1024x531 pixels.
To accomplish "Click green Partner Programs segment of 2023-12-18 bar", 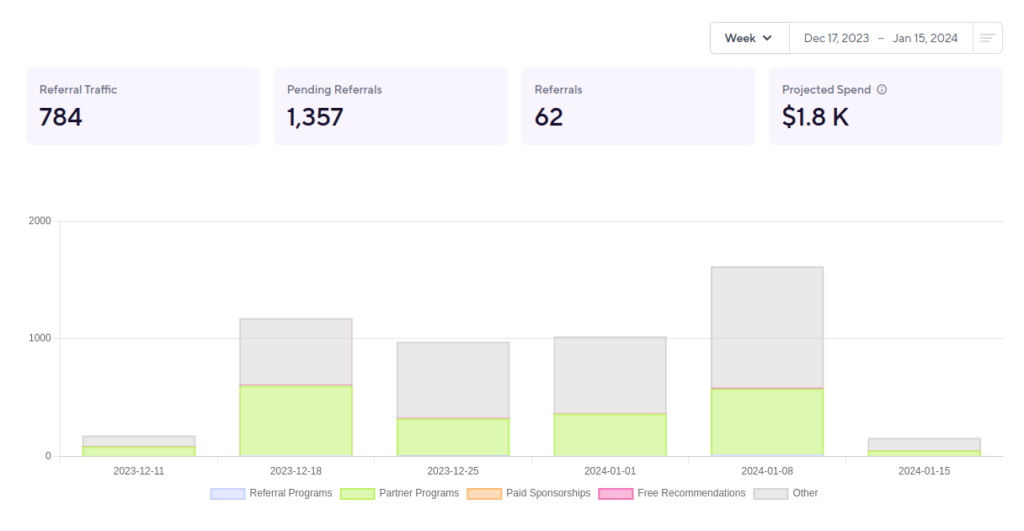I will (296, 420).
